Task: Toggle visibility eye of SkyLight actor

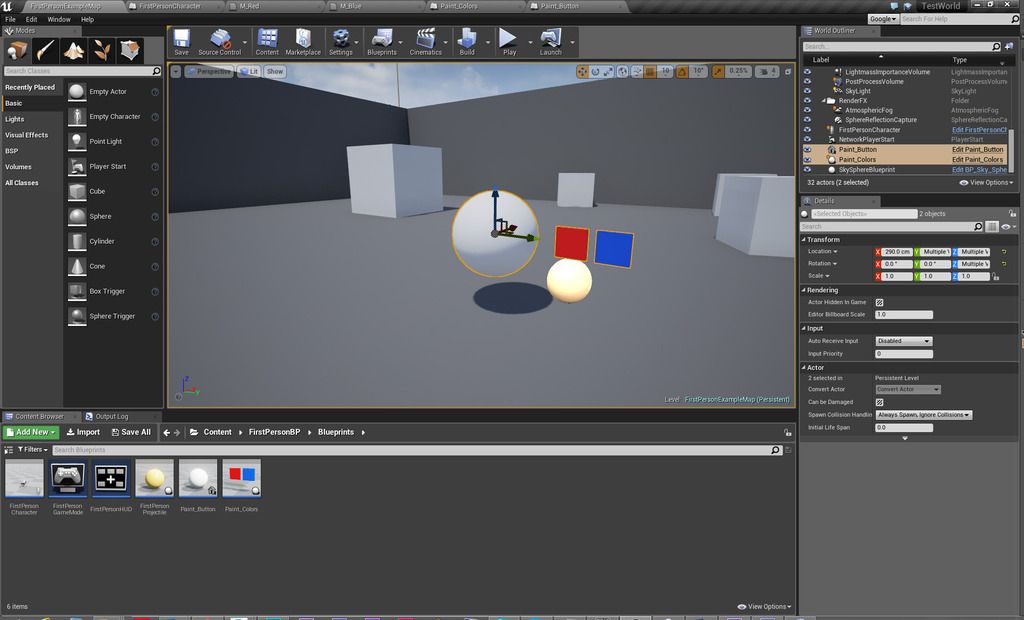Action: click(807, 91)
